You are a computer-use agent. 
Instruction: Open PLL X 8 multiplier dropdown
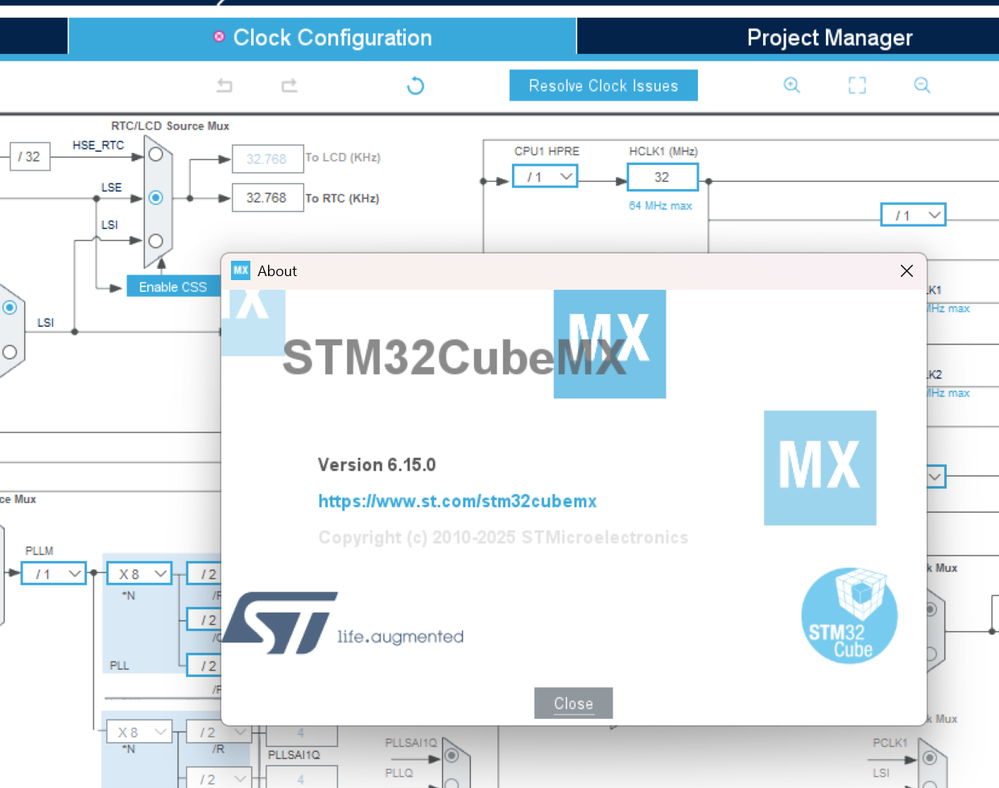pyautogui.click(x=139, y=574)
